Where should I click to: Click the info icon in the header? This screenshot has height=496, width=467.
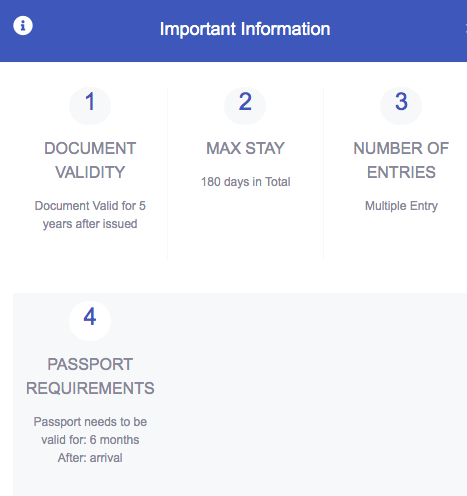[23, 25]
